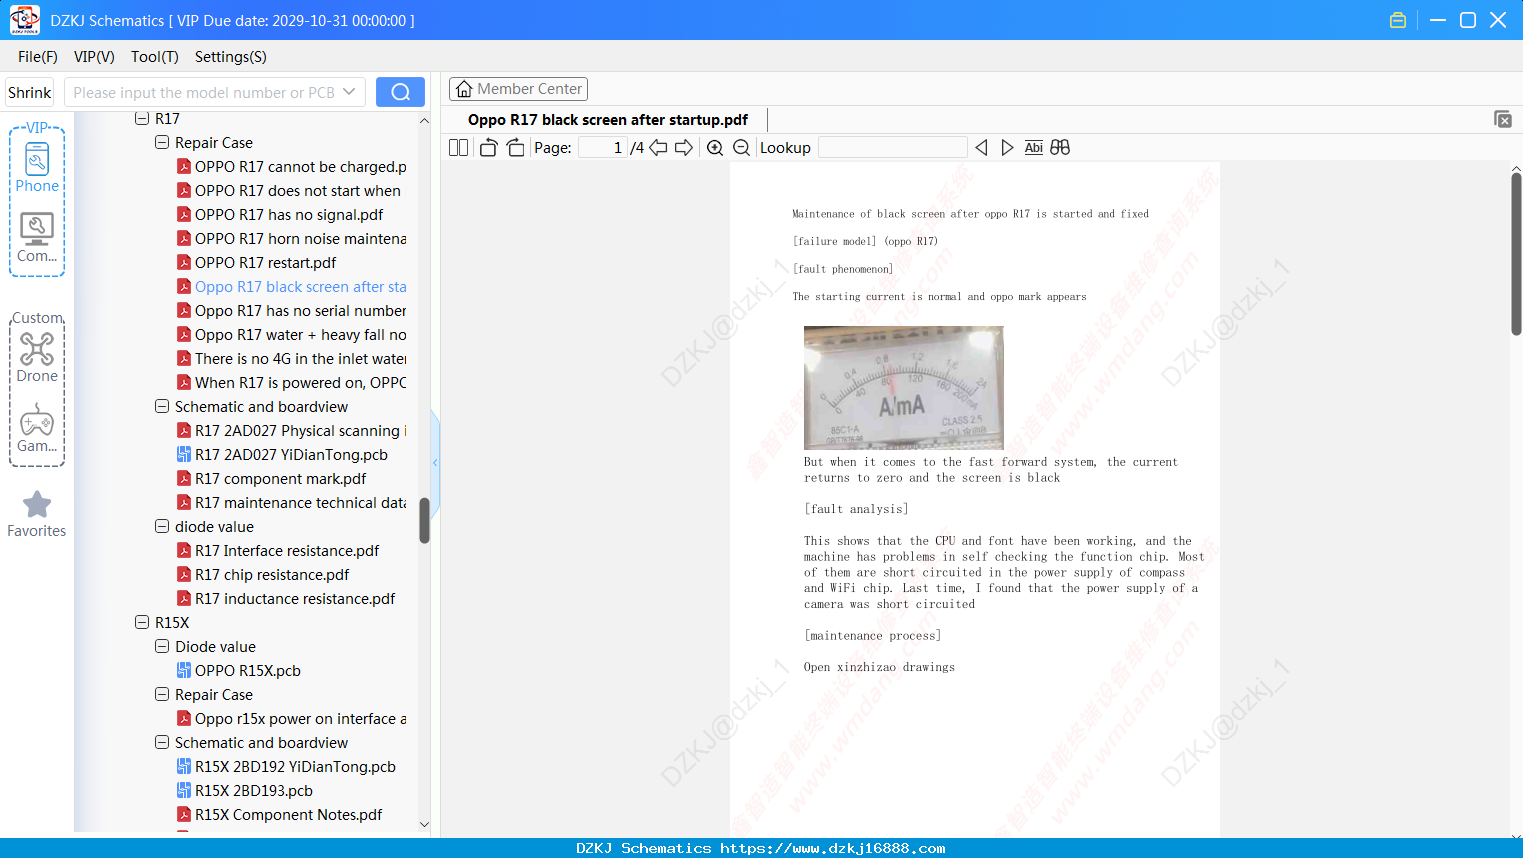Screen dimensions: 1523x858
Task: Rotate the PDF page clockwise
Action: pyautogui.click(x=515, y=148)
